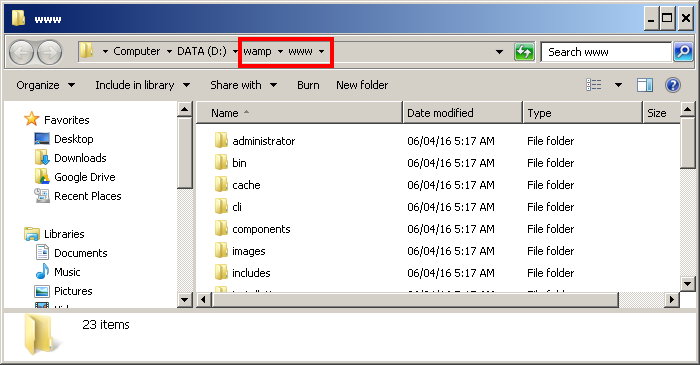Navigate to wamp in the address bar
Image resolution: width=700 pixels, height=365 pixels.
point(257,51)
